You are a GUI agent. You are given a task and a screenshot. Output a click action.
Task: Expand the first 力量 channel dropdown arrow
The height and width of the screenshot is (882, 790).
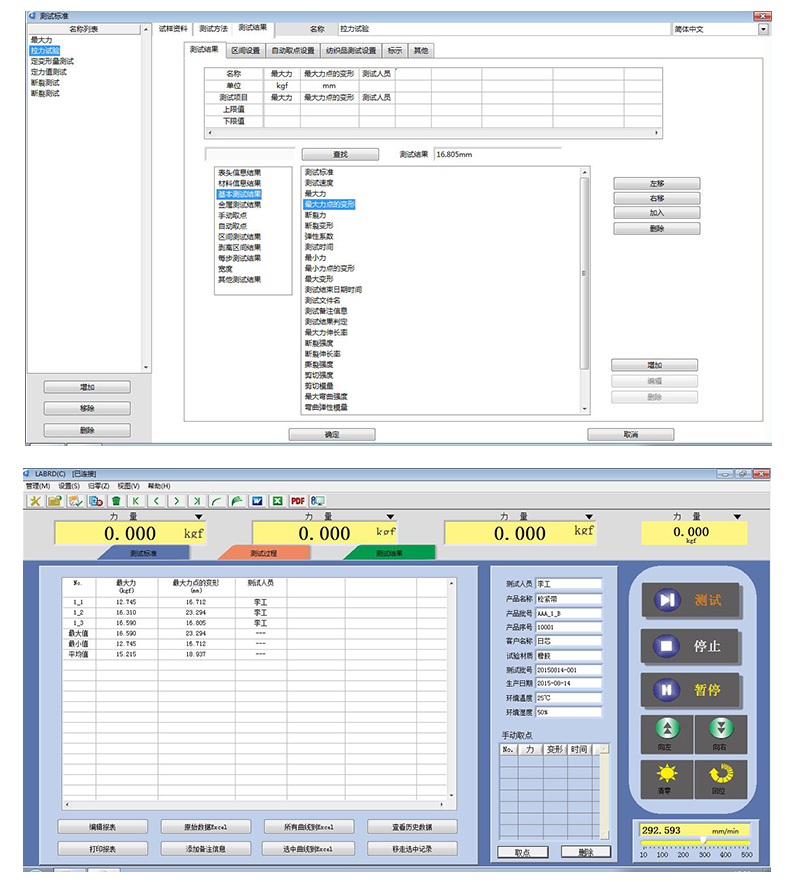coord(198,517)
